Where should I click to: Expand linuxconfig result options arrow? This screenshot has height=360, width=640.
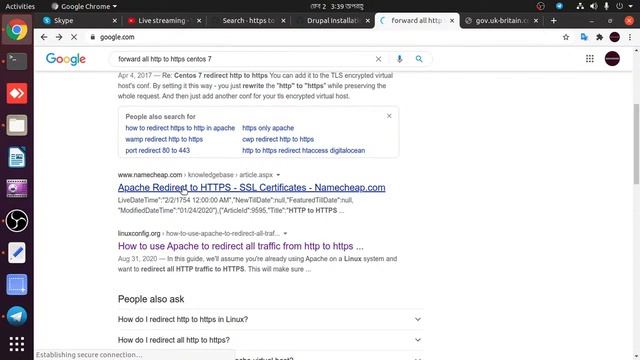285,233
